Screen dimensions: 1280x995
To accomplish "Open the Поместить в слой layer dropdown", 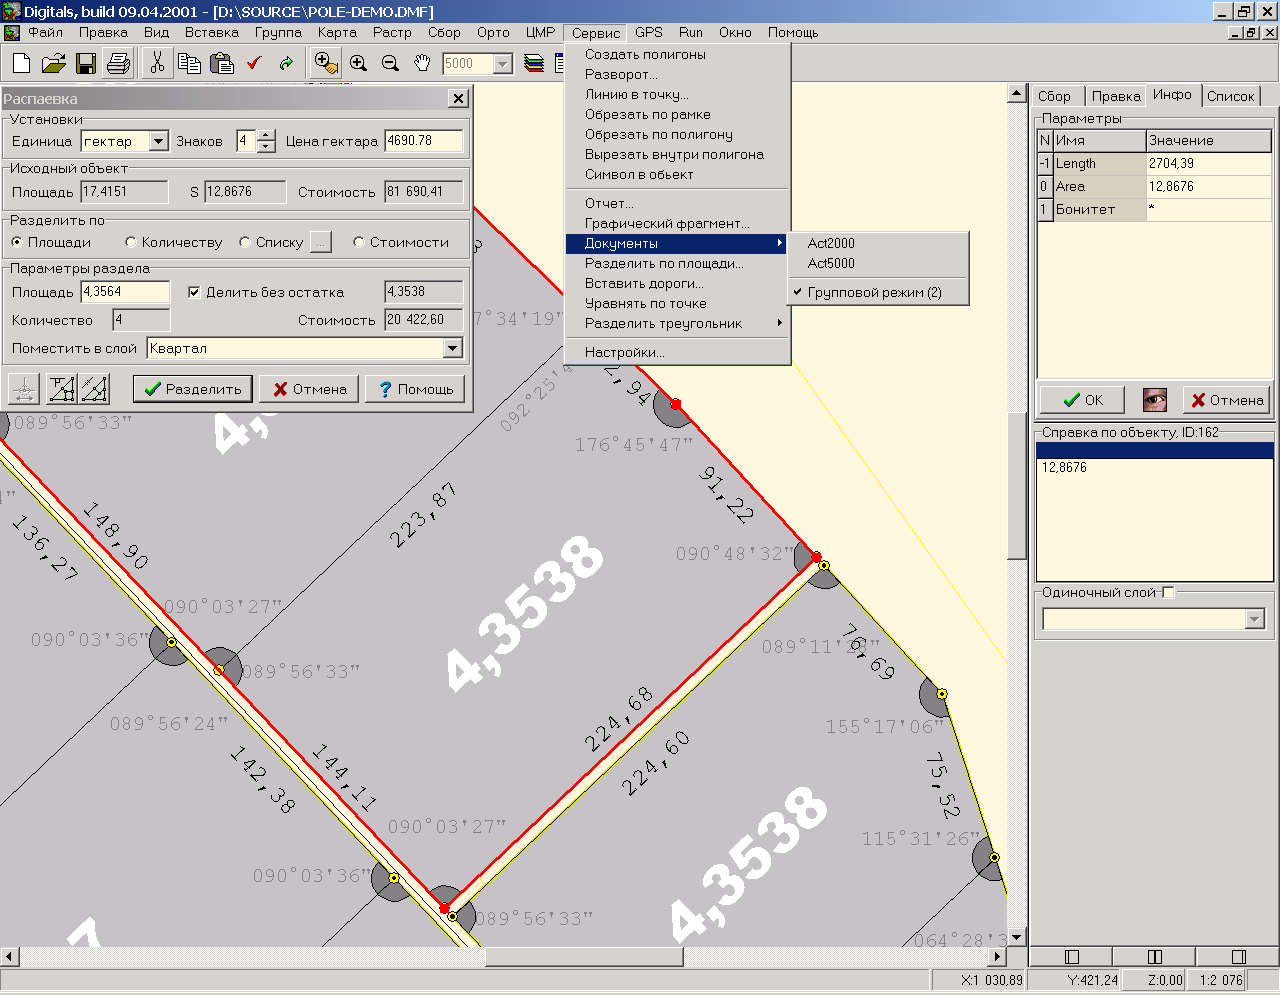I will point(453,348).
